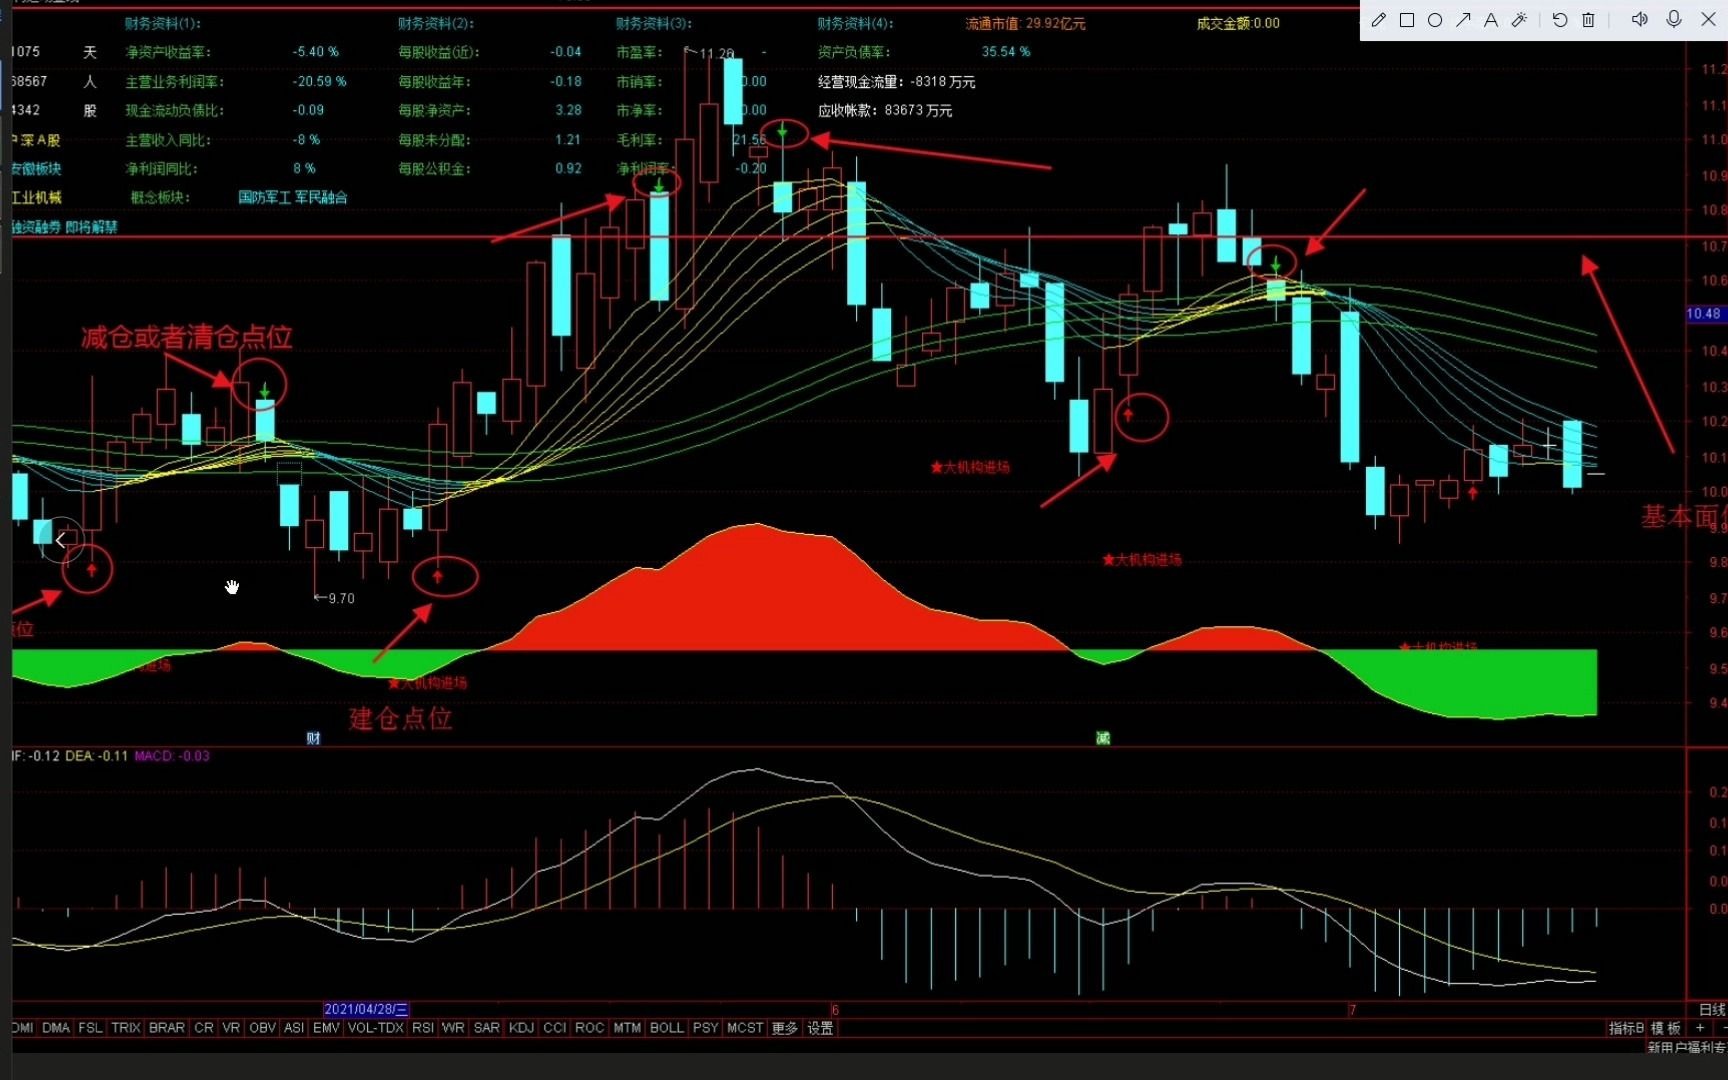Click the 10.48 price label on axis
This screenshot has width=1728, height=1080.
point(1704,313)
